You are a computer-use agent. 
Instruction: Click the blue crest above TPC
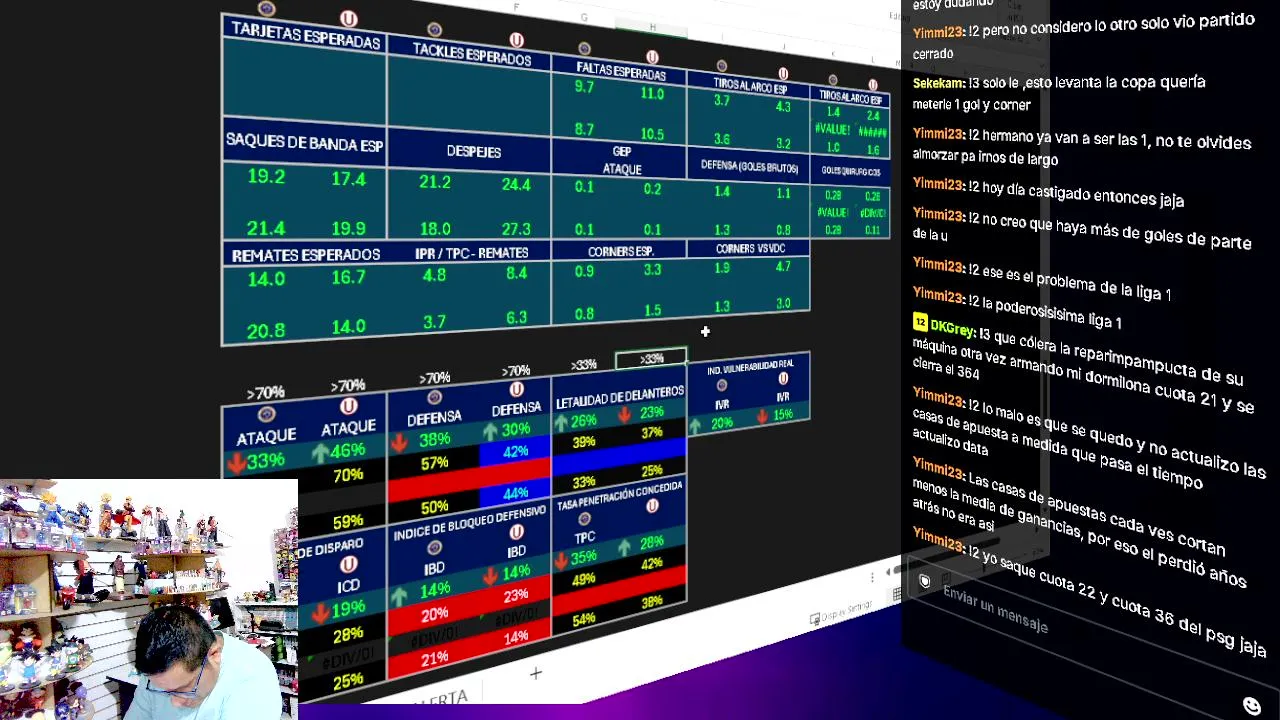584,519
